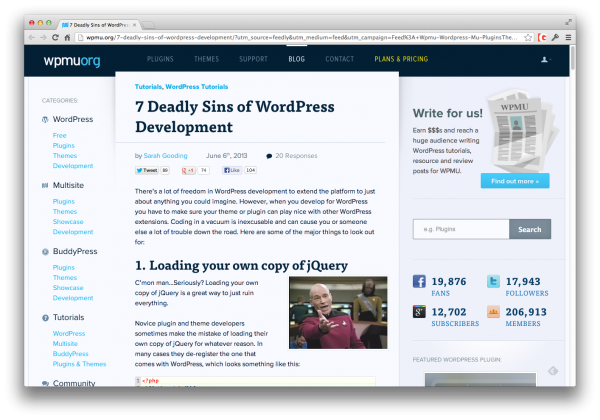This screenshot has height=420, width=600.
Task: Open Multisite link under Tutorials
Action: coord(65,344)
